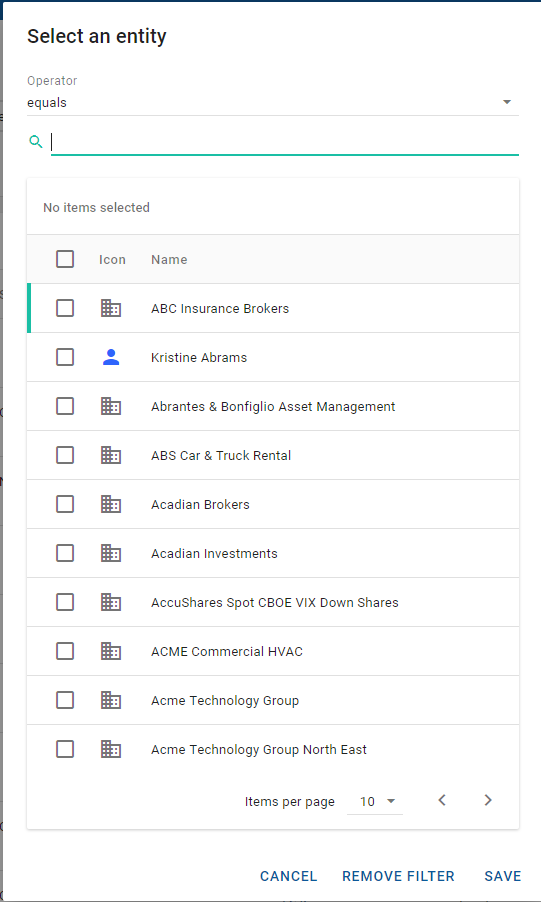Focus the entity search input field

click(x=285, y=142)
